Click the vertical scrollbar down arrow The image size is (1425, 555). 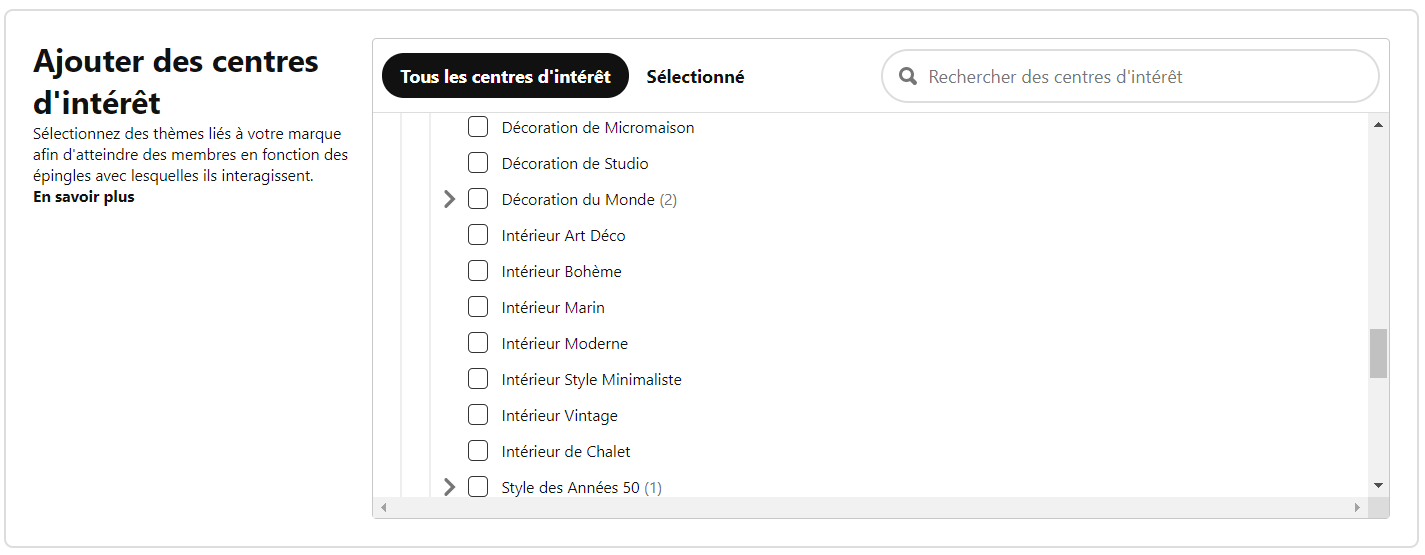coord(1378,486)
